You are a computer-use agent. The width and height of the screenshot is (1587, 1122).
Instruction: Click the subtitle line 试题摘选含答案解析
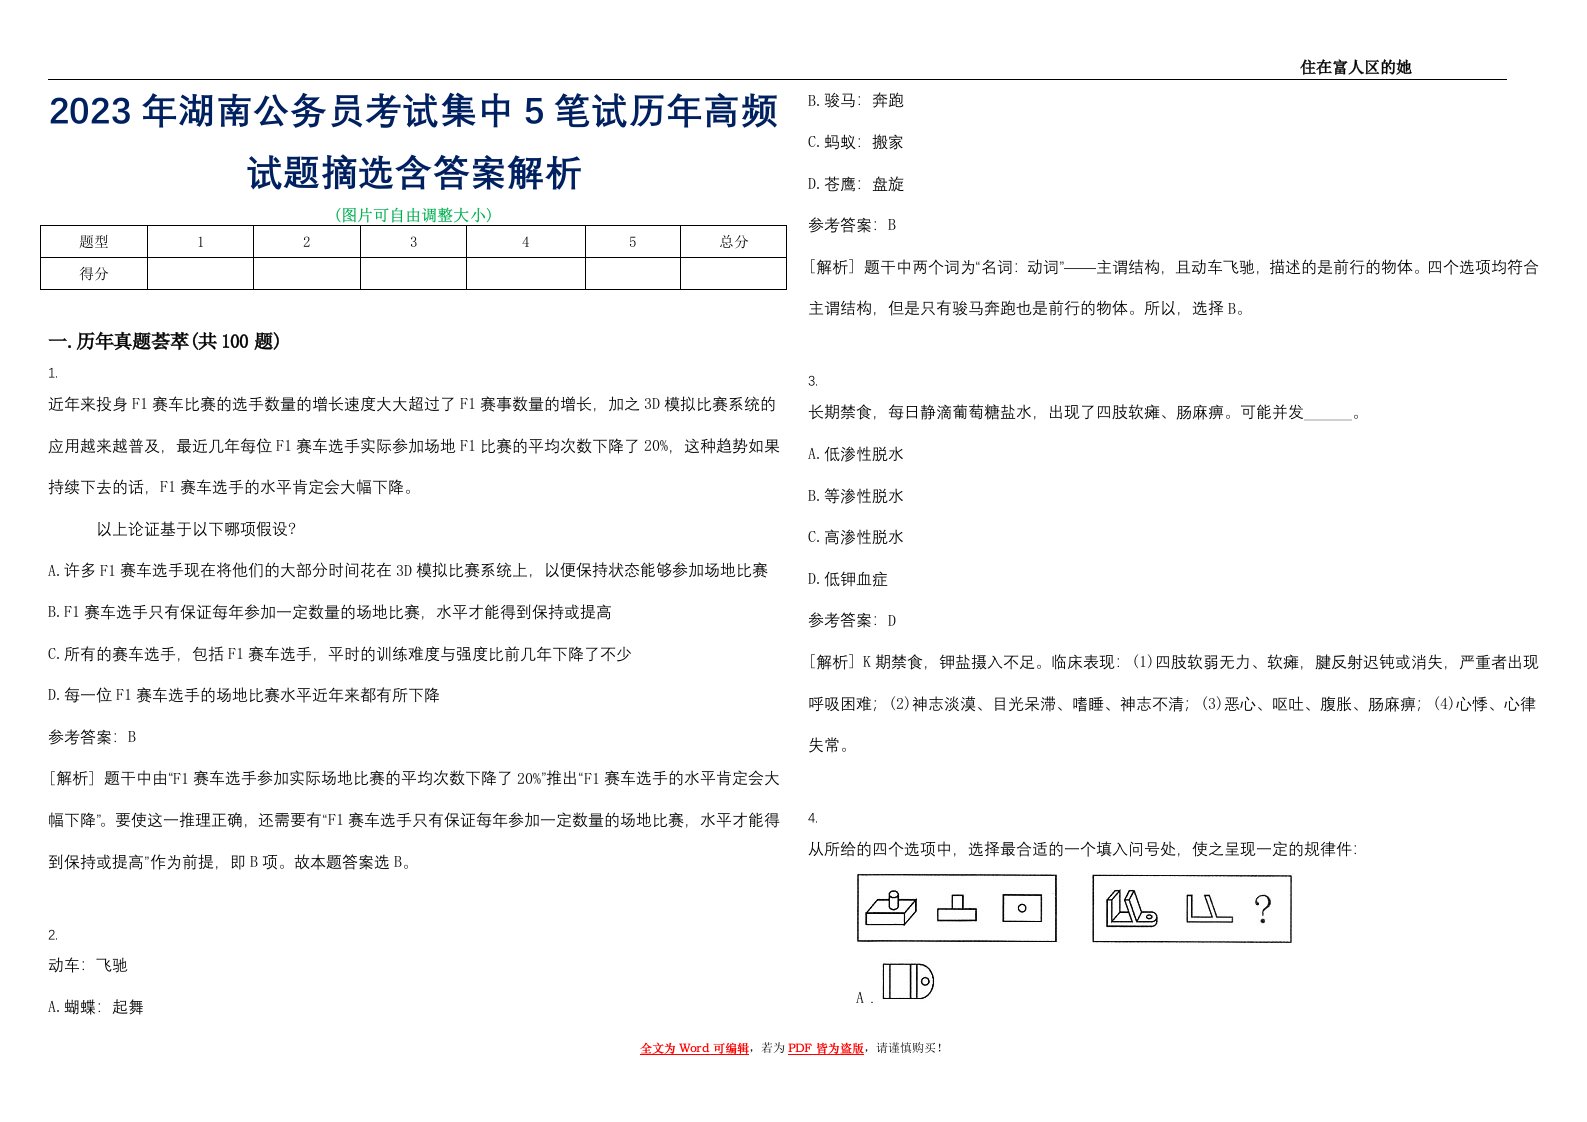[414, 173]
